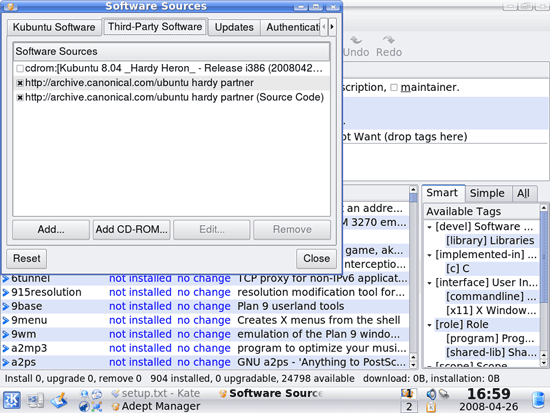Image resolution: width=550 pixels, height=413 pixels.
Task: Click the Available Tags column header
Action: click(482, 212)
